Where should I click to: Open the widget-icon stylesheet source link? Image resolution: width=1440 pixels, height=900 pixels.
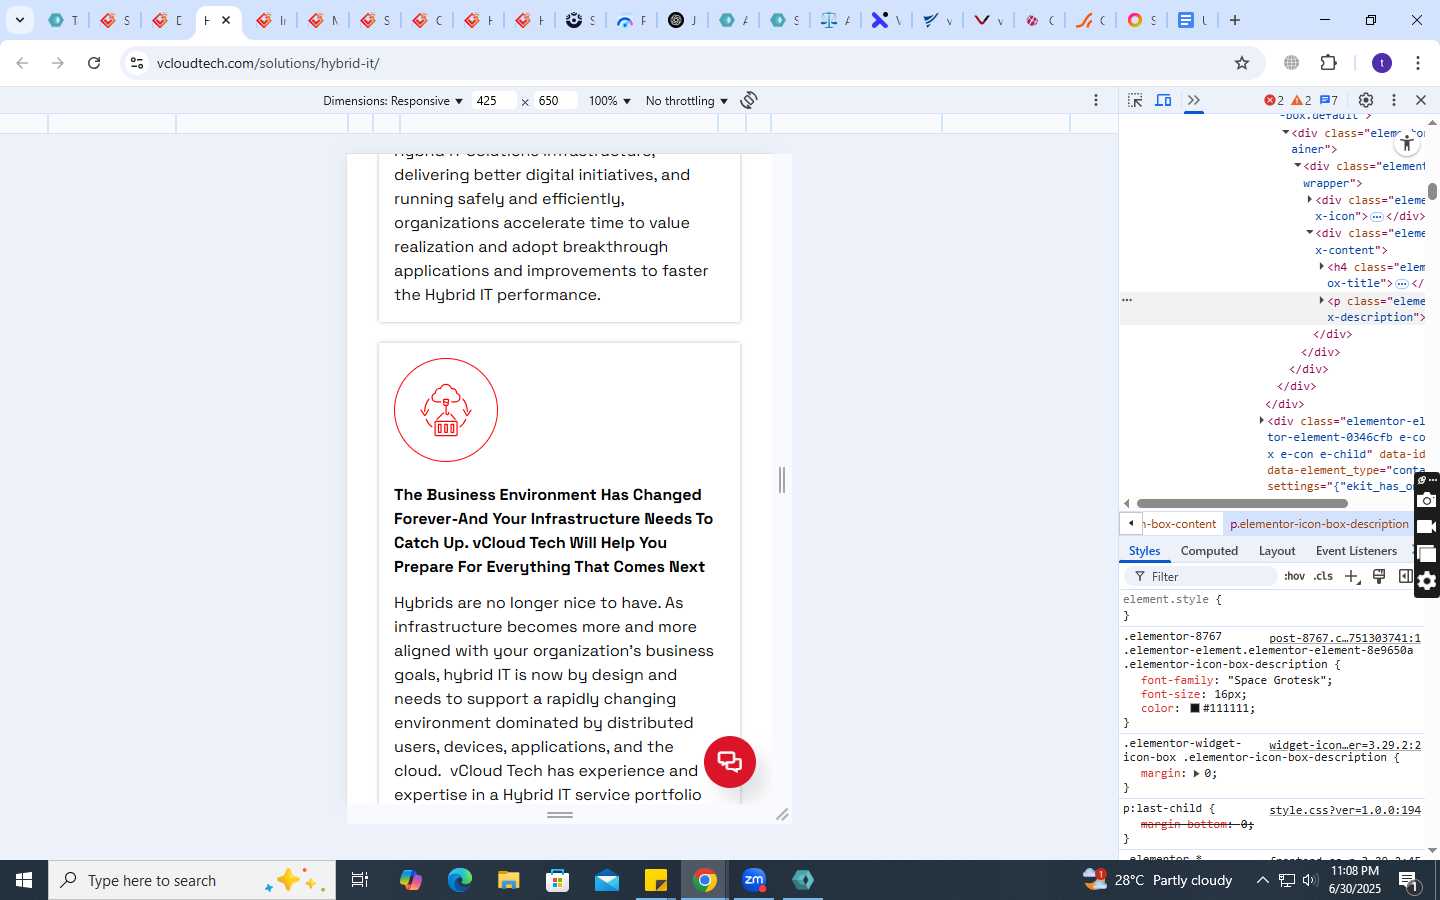coord(1345,745)
